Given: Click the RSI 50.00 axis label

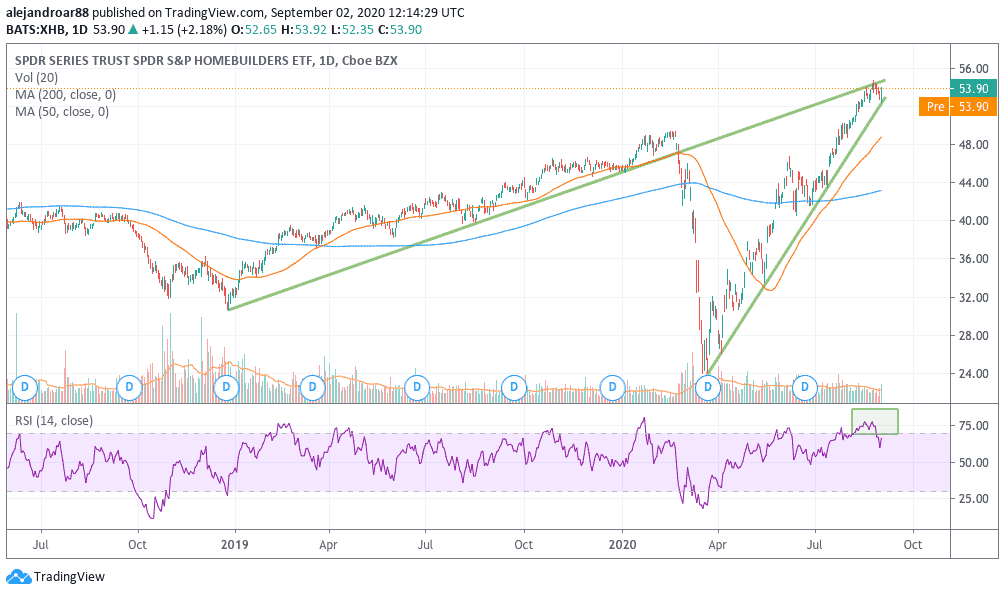Looking at the screenshot, I should tap(973, 462).
